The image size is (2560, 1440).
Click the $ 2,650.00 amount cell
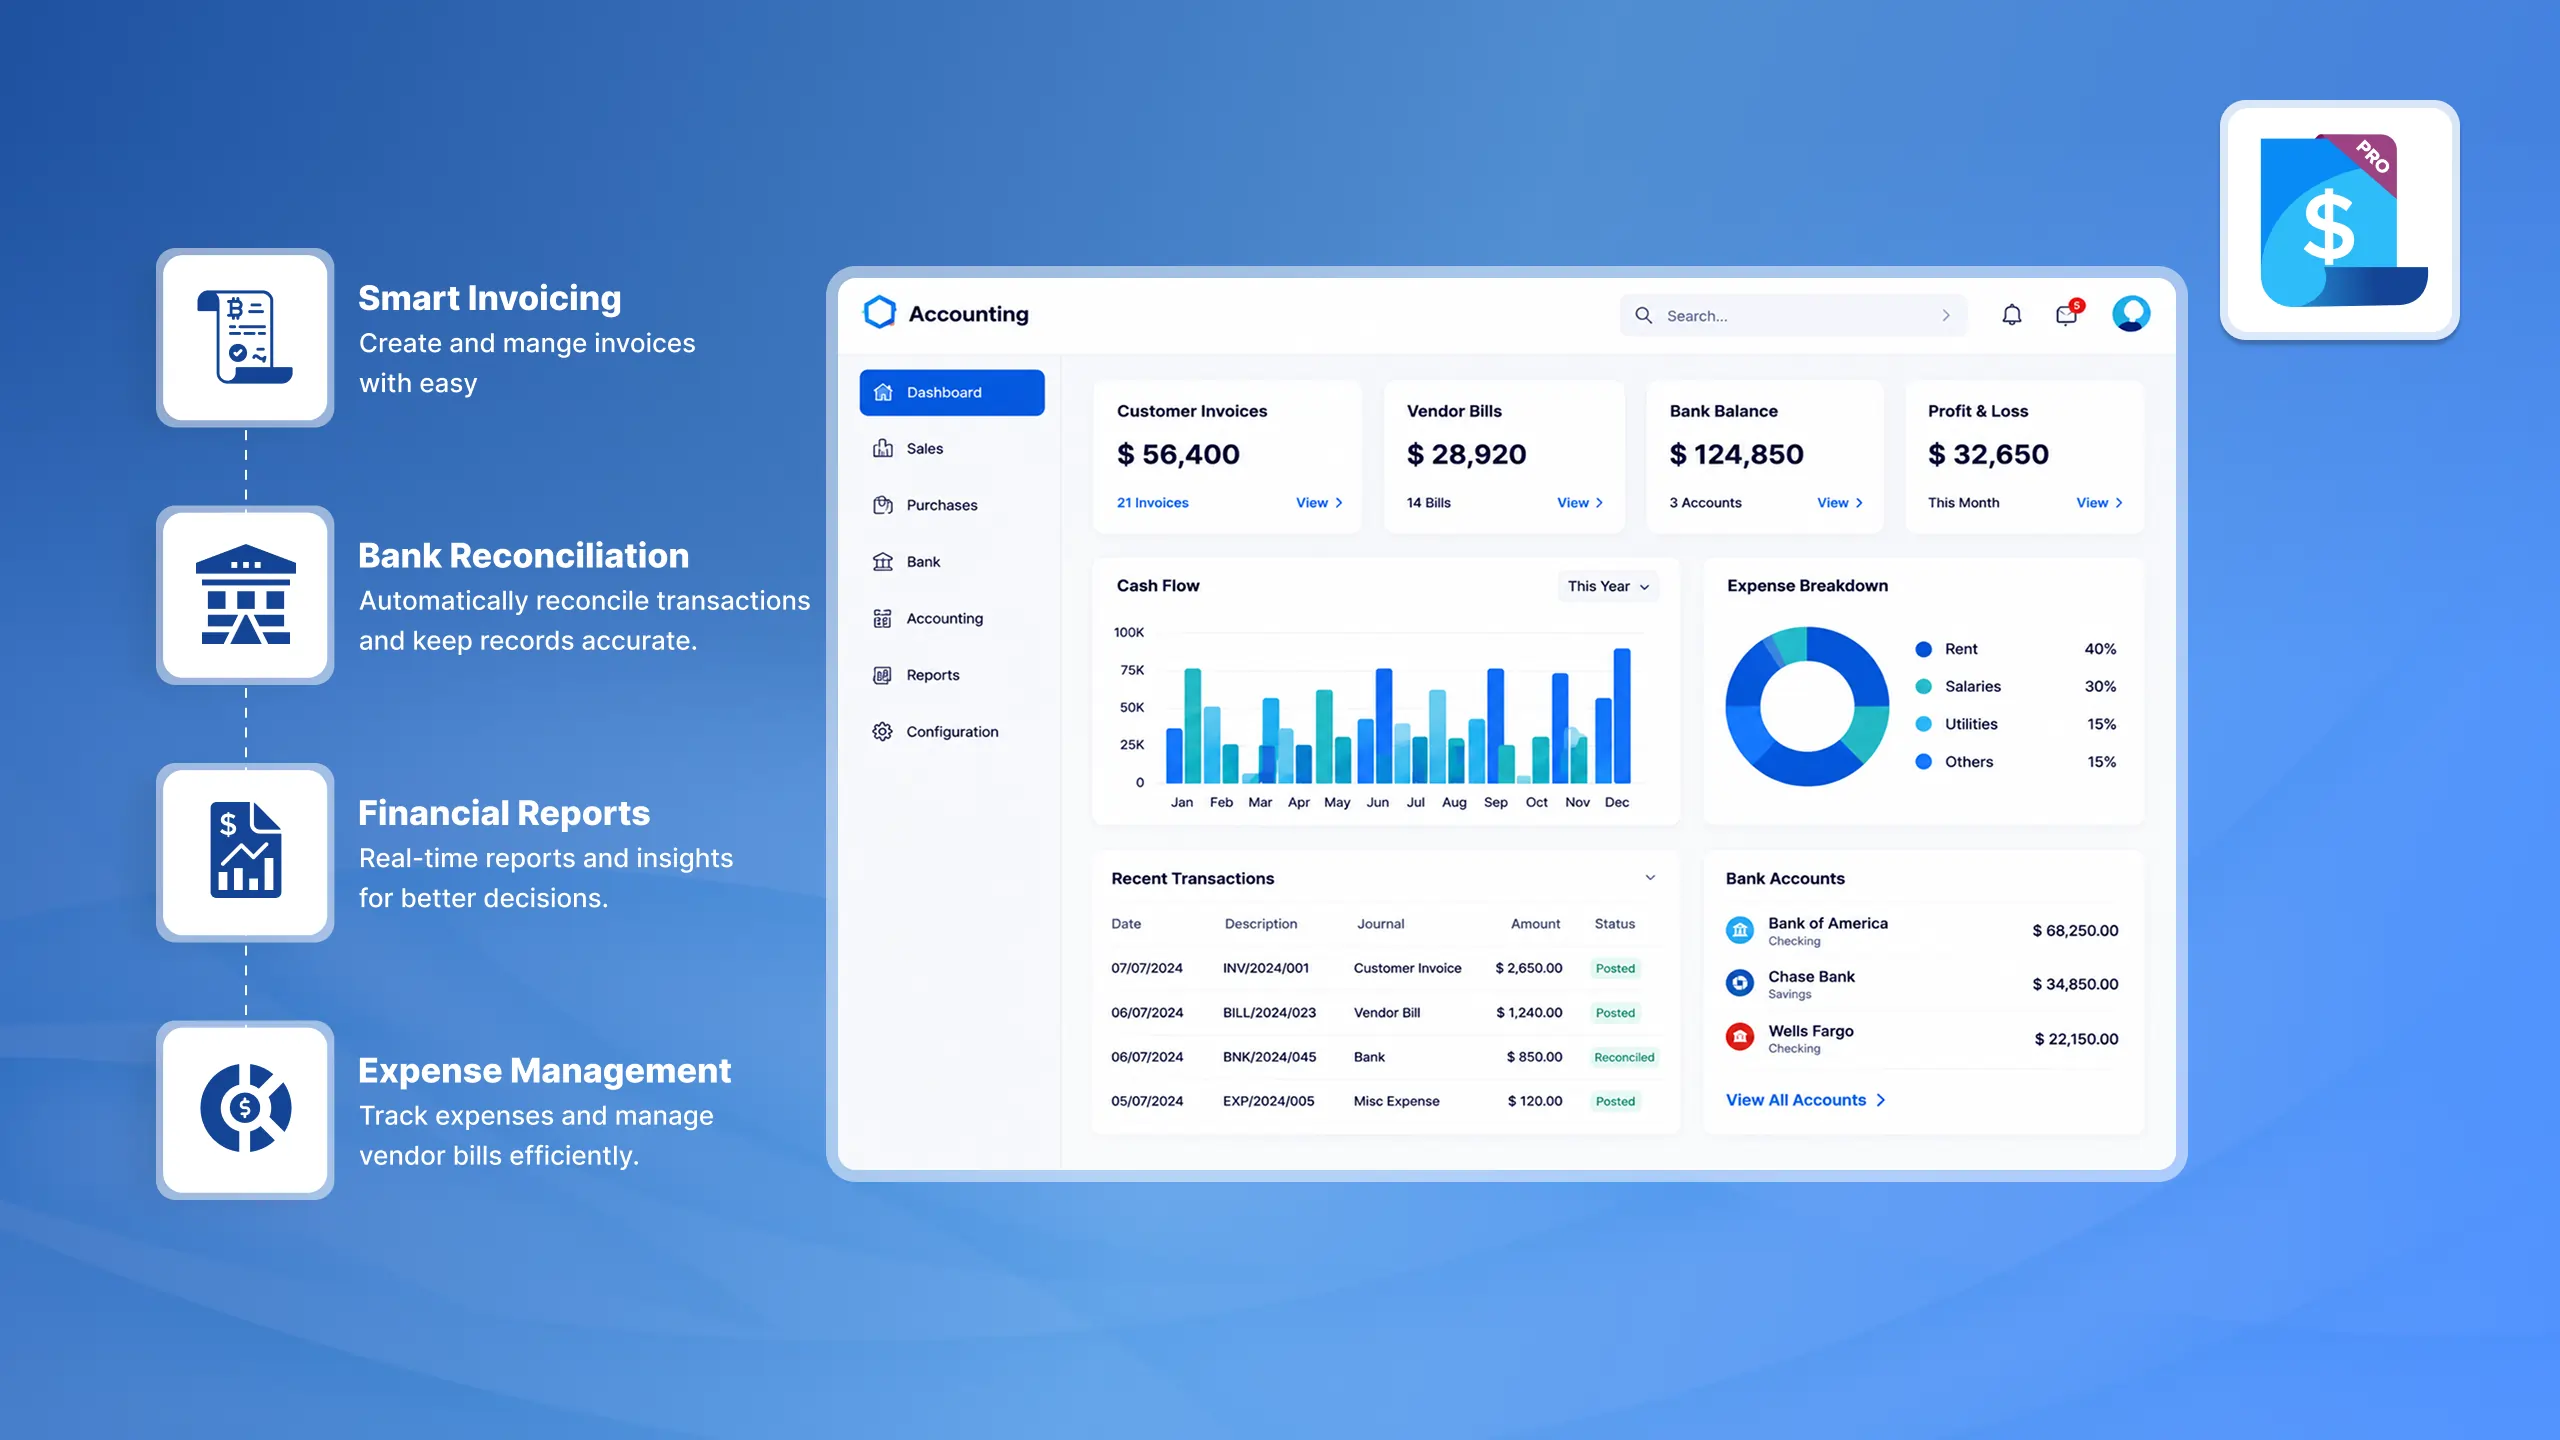1528,968
